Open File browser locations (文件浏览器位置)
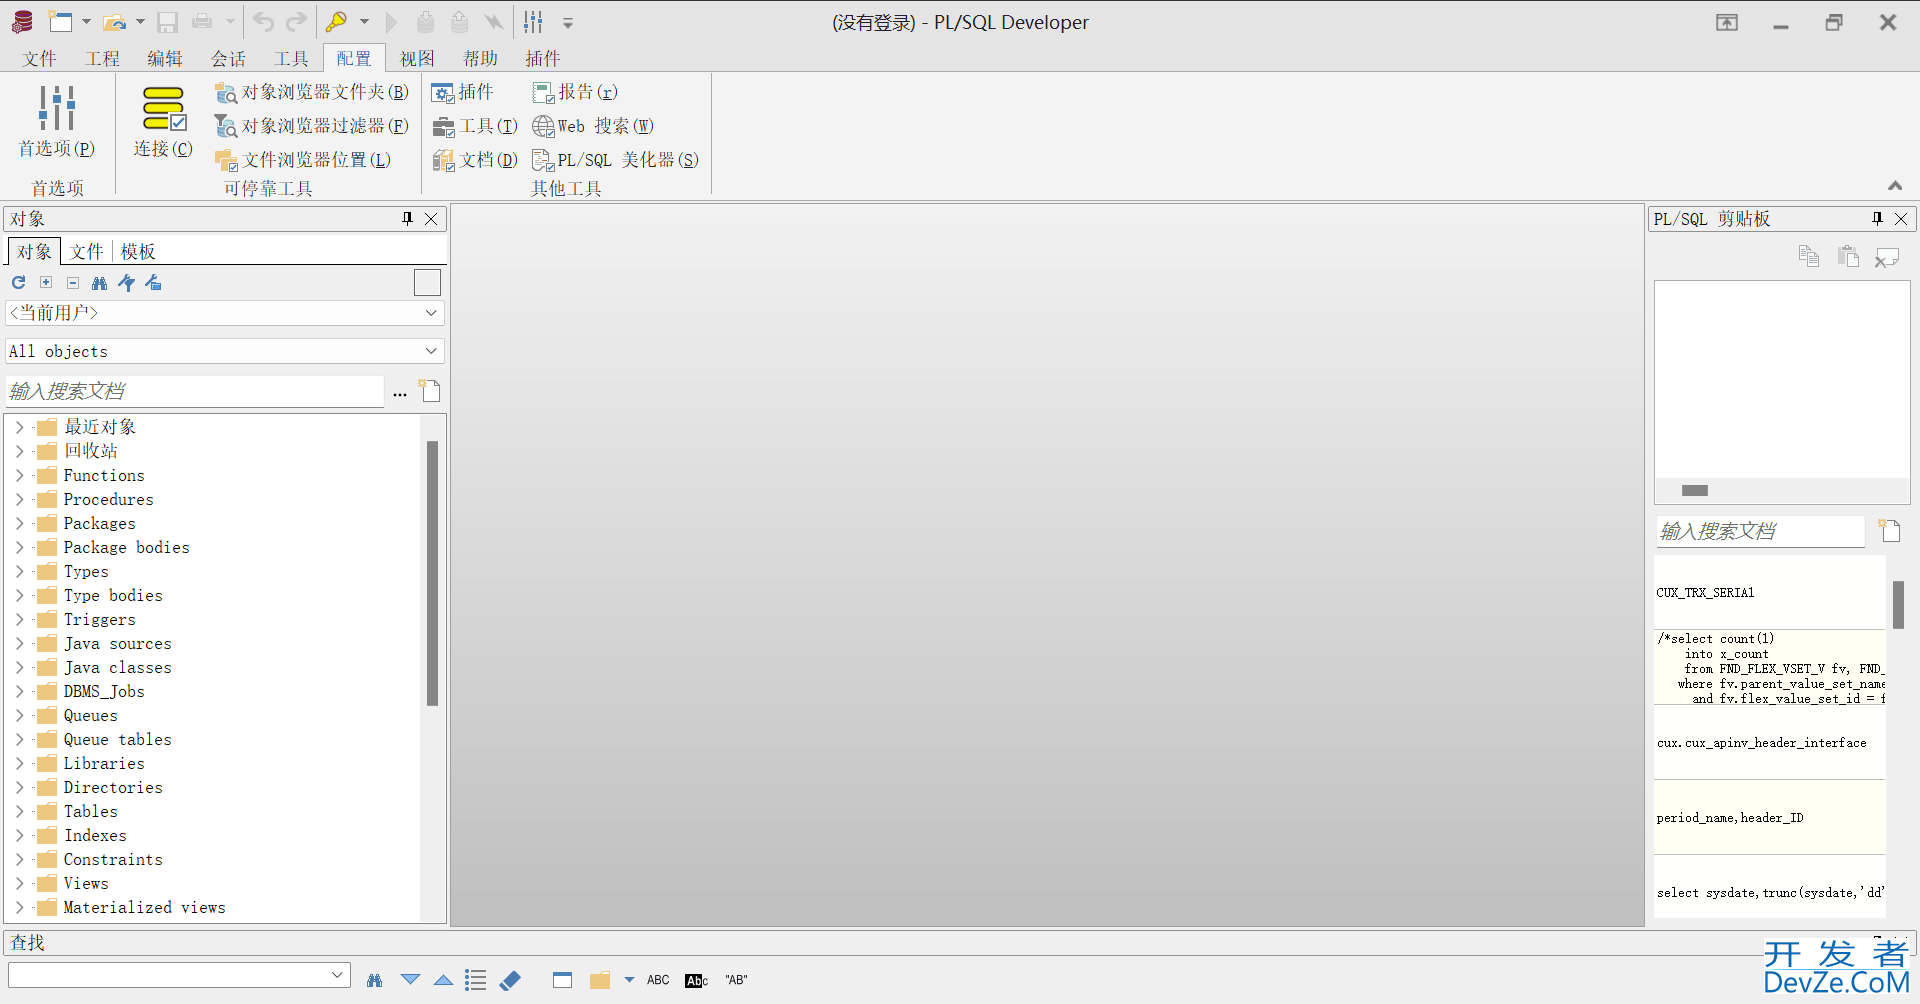This screenshot has height=1004, width=1920. coord(303,160)
